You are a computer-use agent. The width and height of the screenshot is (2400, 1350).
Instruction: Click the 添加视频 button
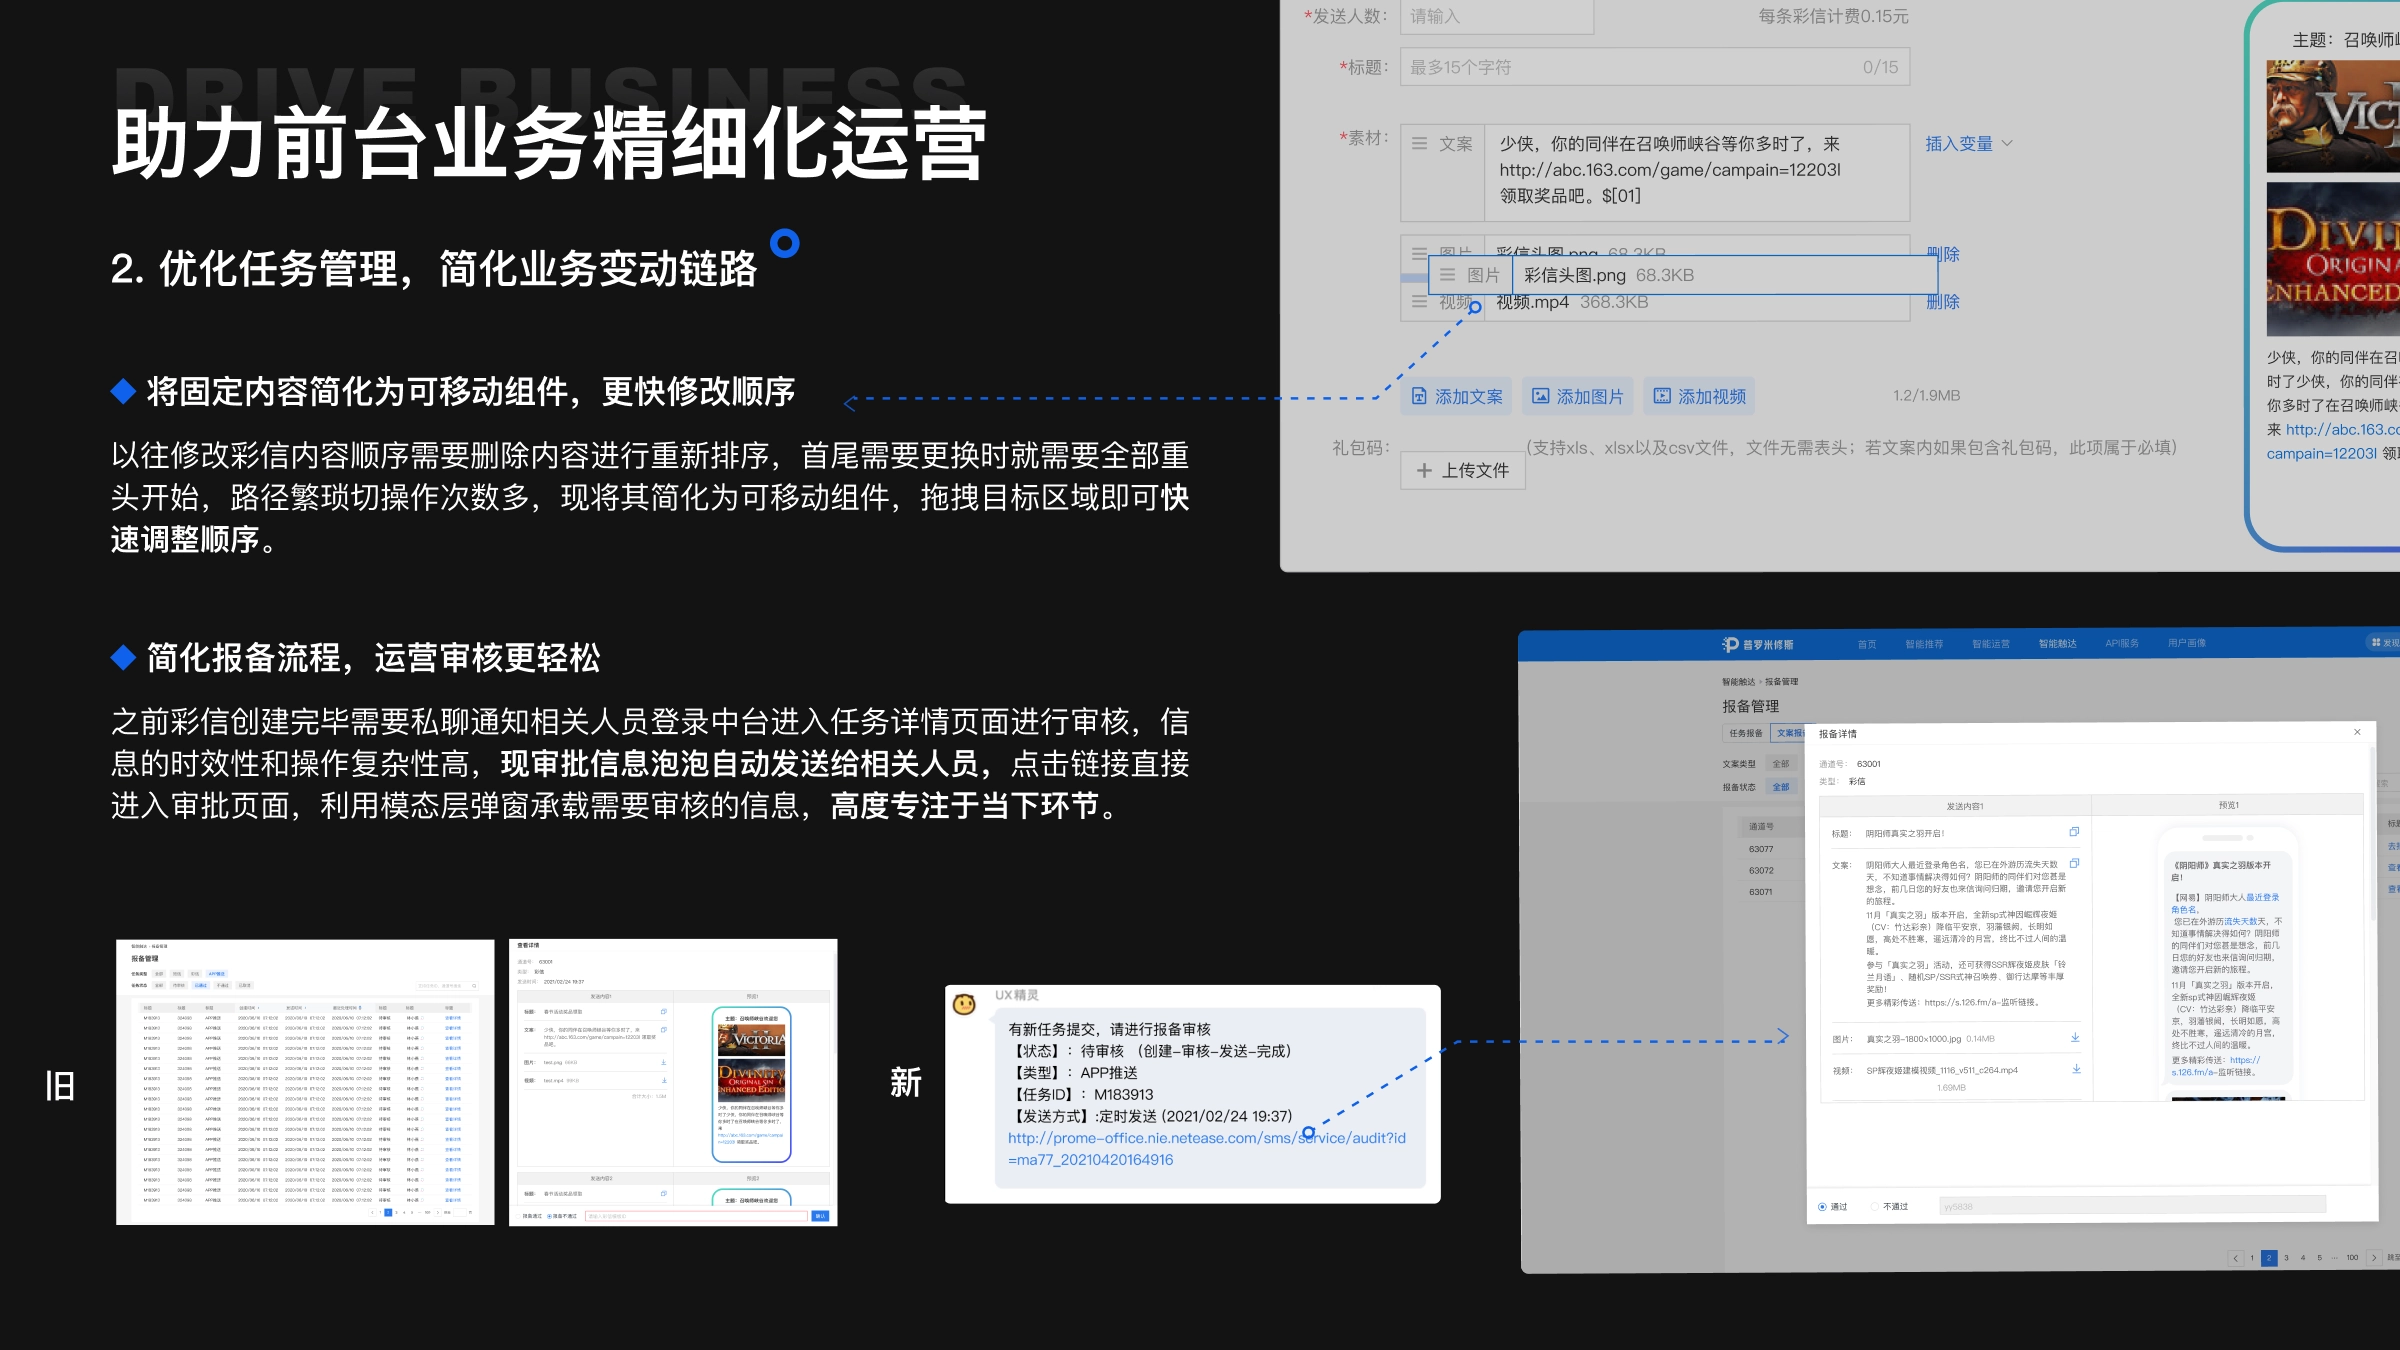coord(1700,397)
